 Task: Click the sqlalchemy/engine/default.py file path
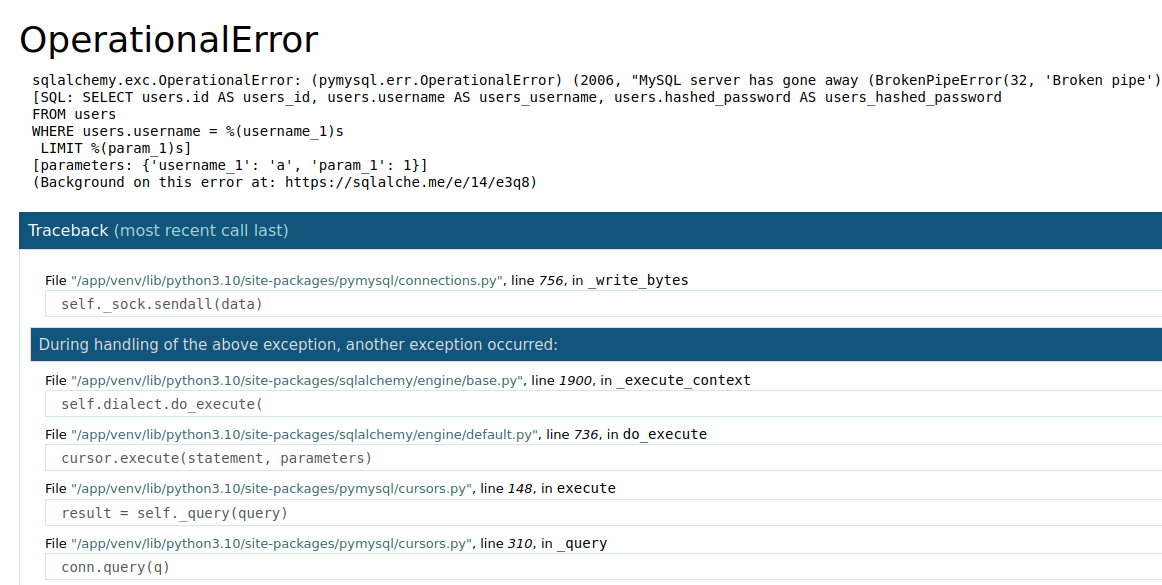[x=305, y=434]
